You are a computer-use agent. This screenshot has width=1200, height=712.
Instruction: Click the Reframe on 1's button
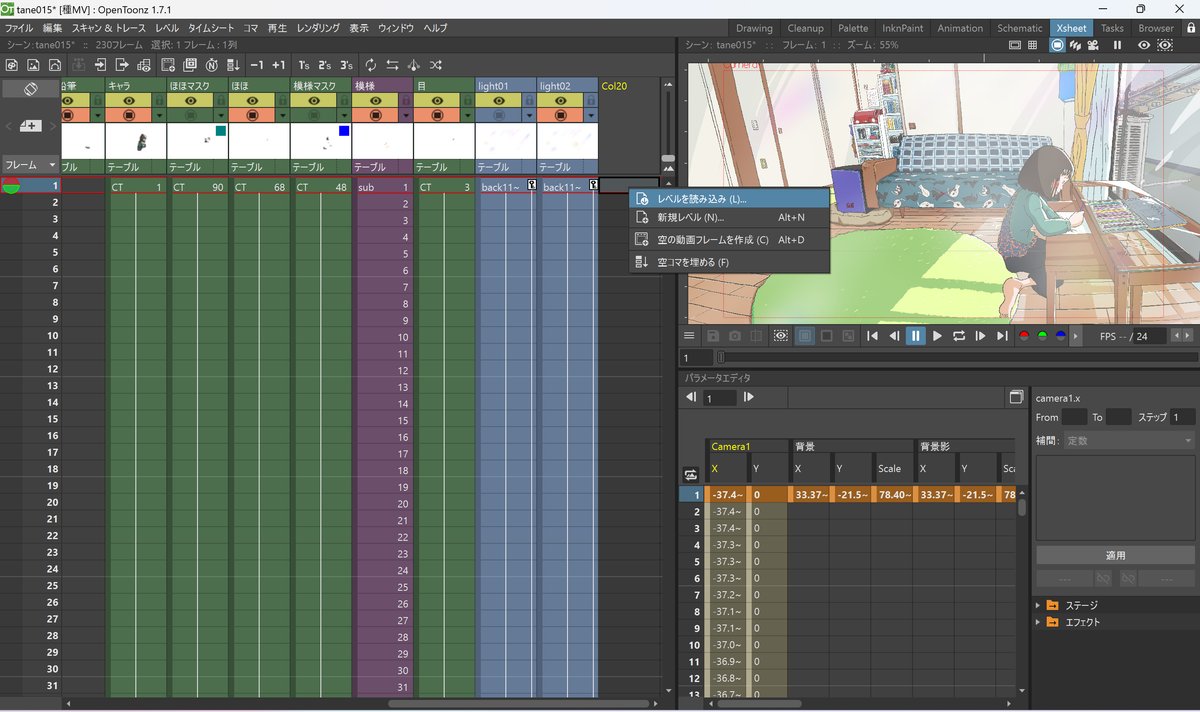coord(304,65)
